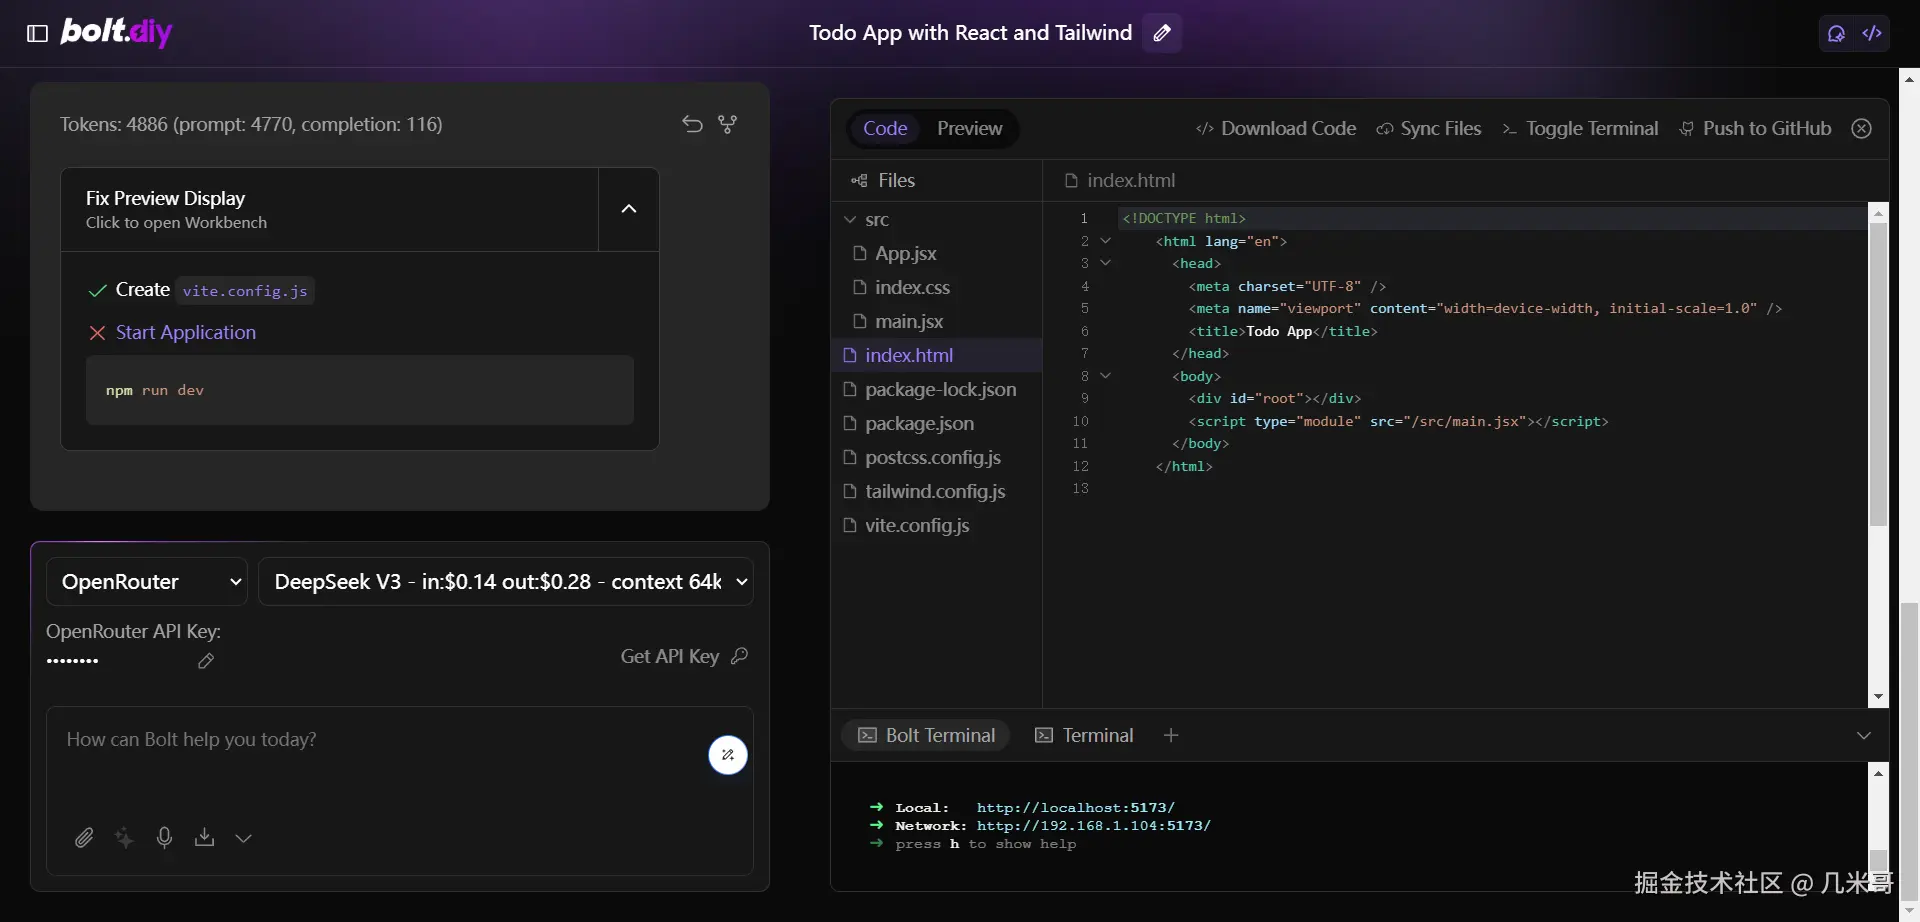Screen dimensions: 1920x922
Task: Collapse the terminal panel chevron
Action: click(x=1864, y=736)
